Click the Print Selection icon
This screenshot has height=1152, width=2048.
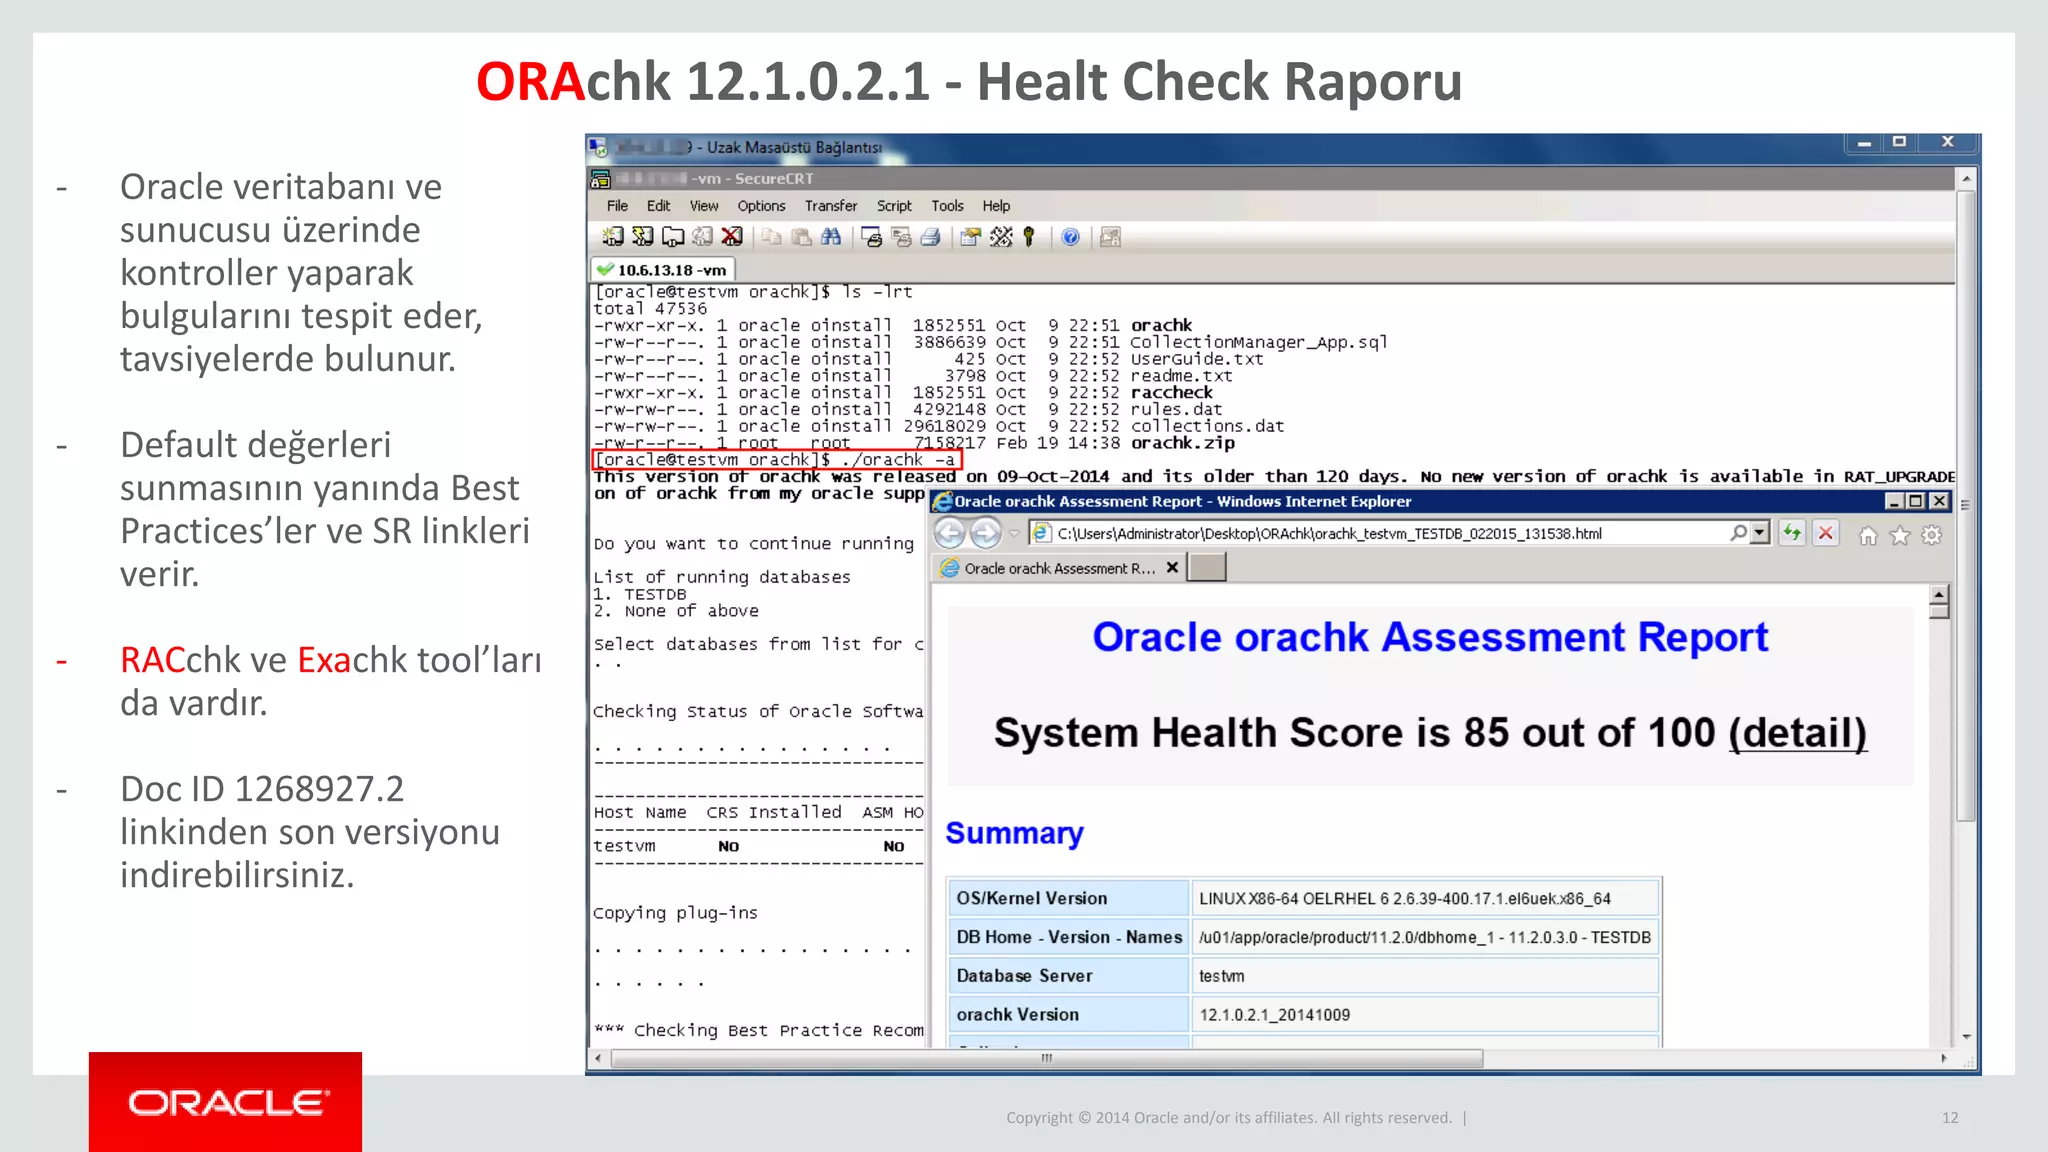coord(901,237)
